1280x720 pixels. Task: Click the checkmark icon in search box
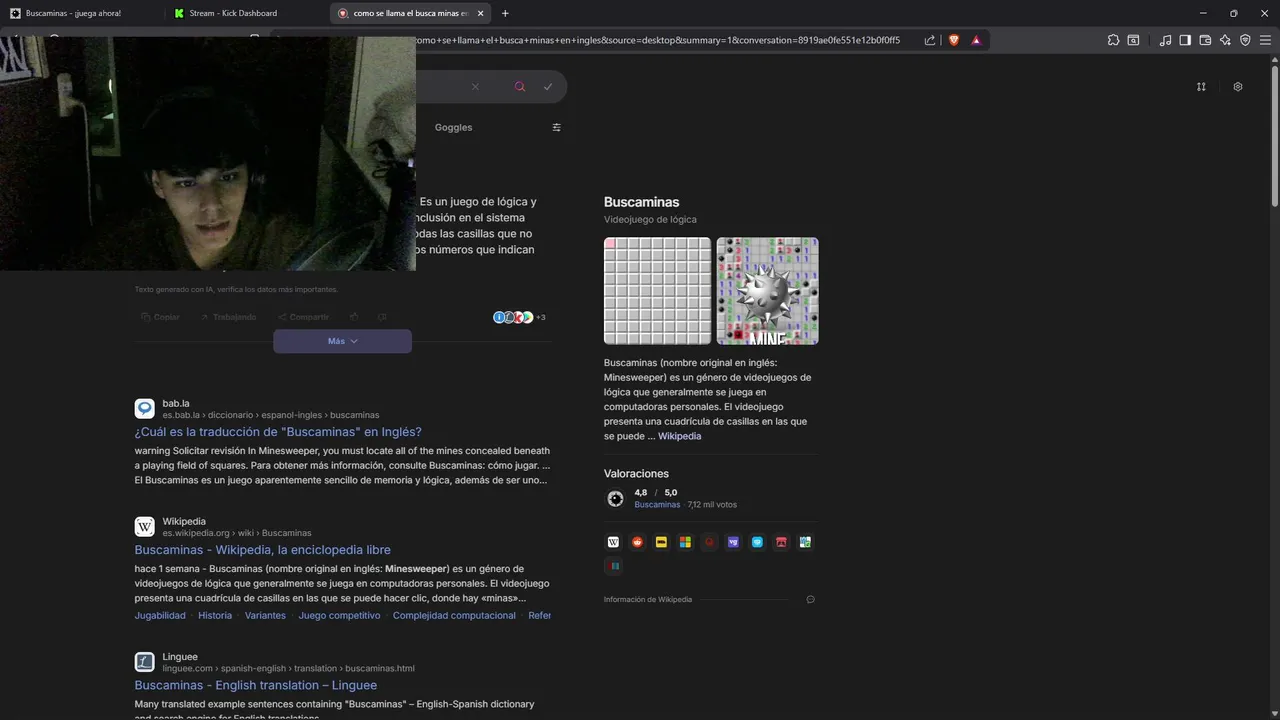[x=548, y=87]
